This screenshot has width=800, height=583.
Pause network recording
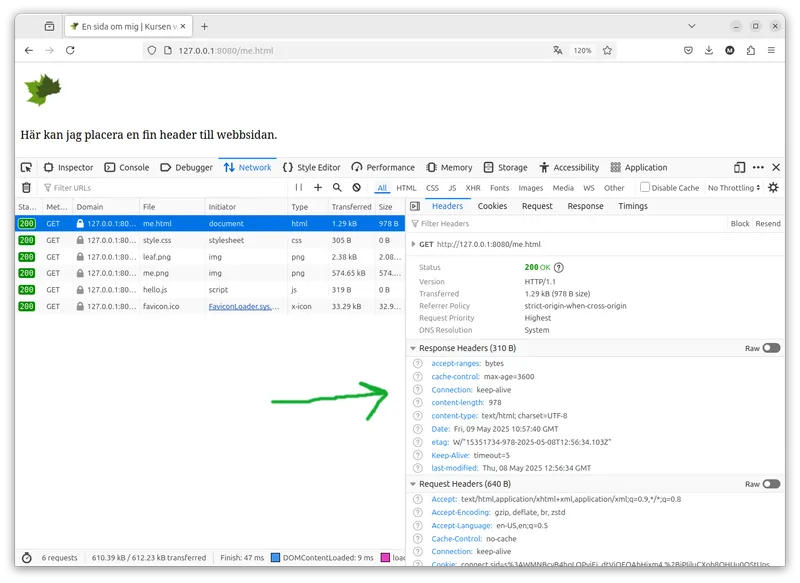pos(298,187)
